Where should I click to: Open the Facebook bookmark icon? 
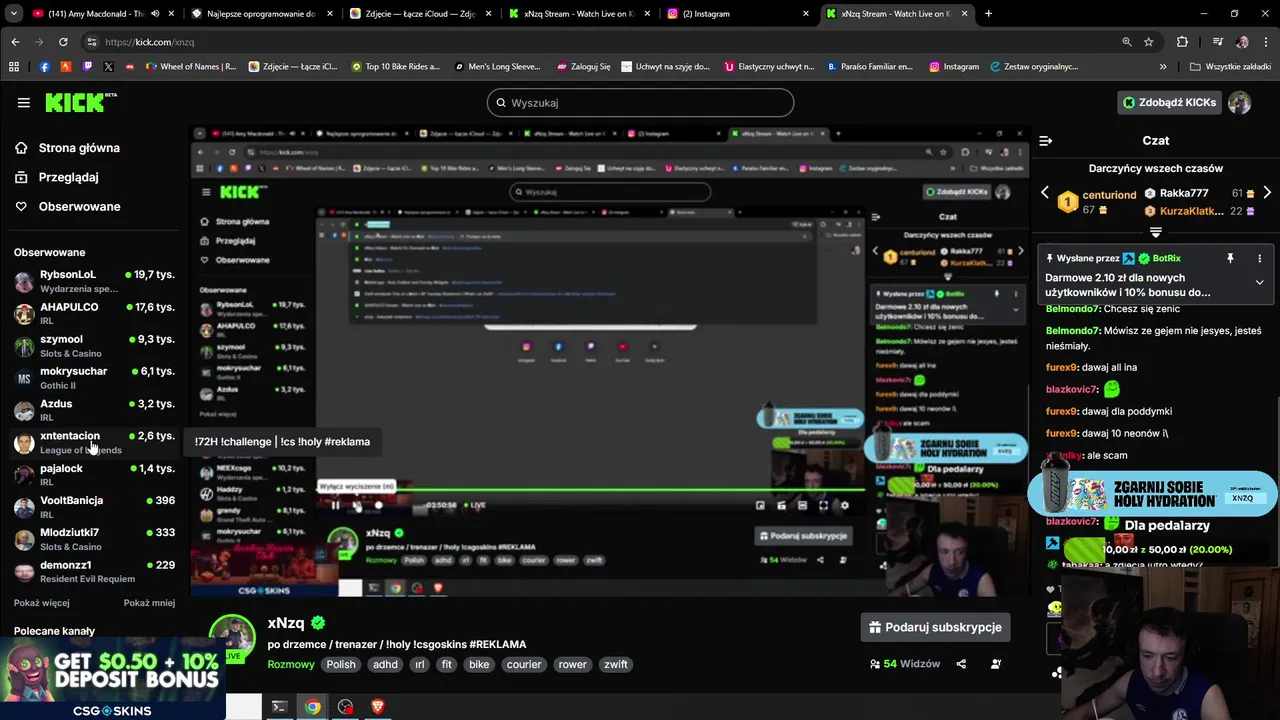[44, 67]
